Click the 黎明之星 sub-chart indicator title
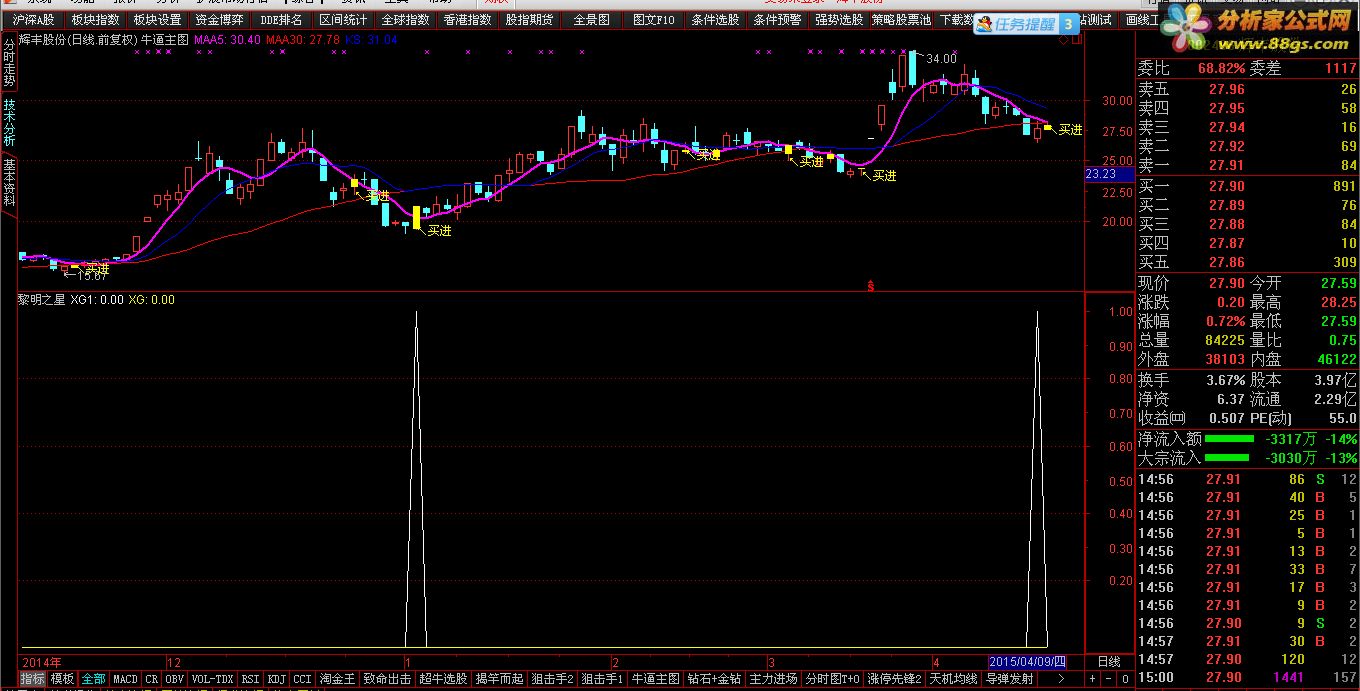The height and width of the screenshot is (691, 1360). click(x=42, y=299)
